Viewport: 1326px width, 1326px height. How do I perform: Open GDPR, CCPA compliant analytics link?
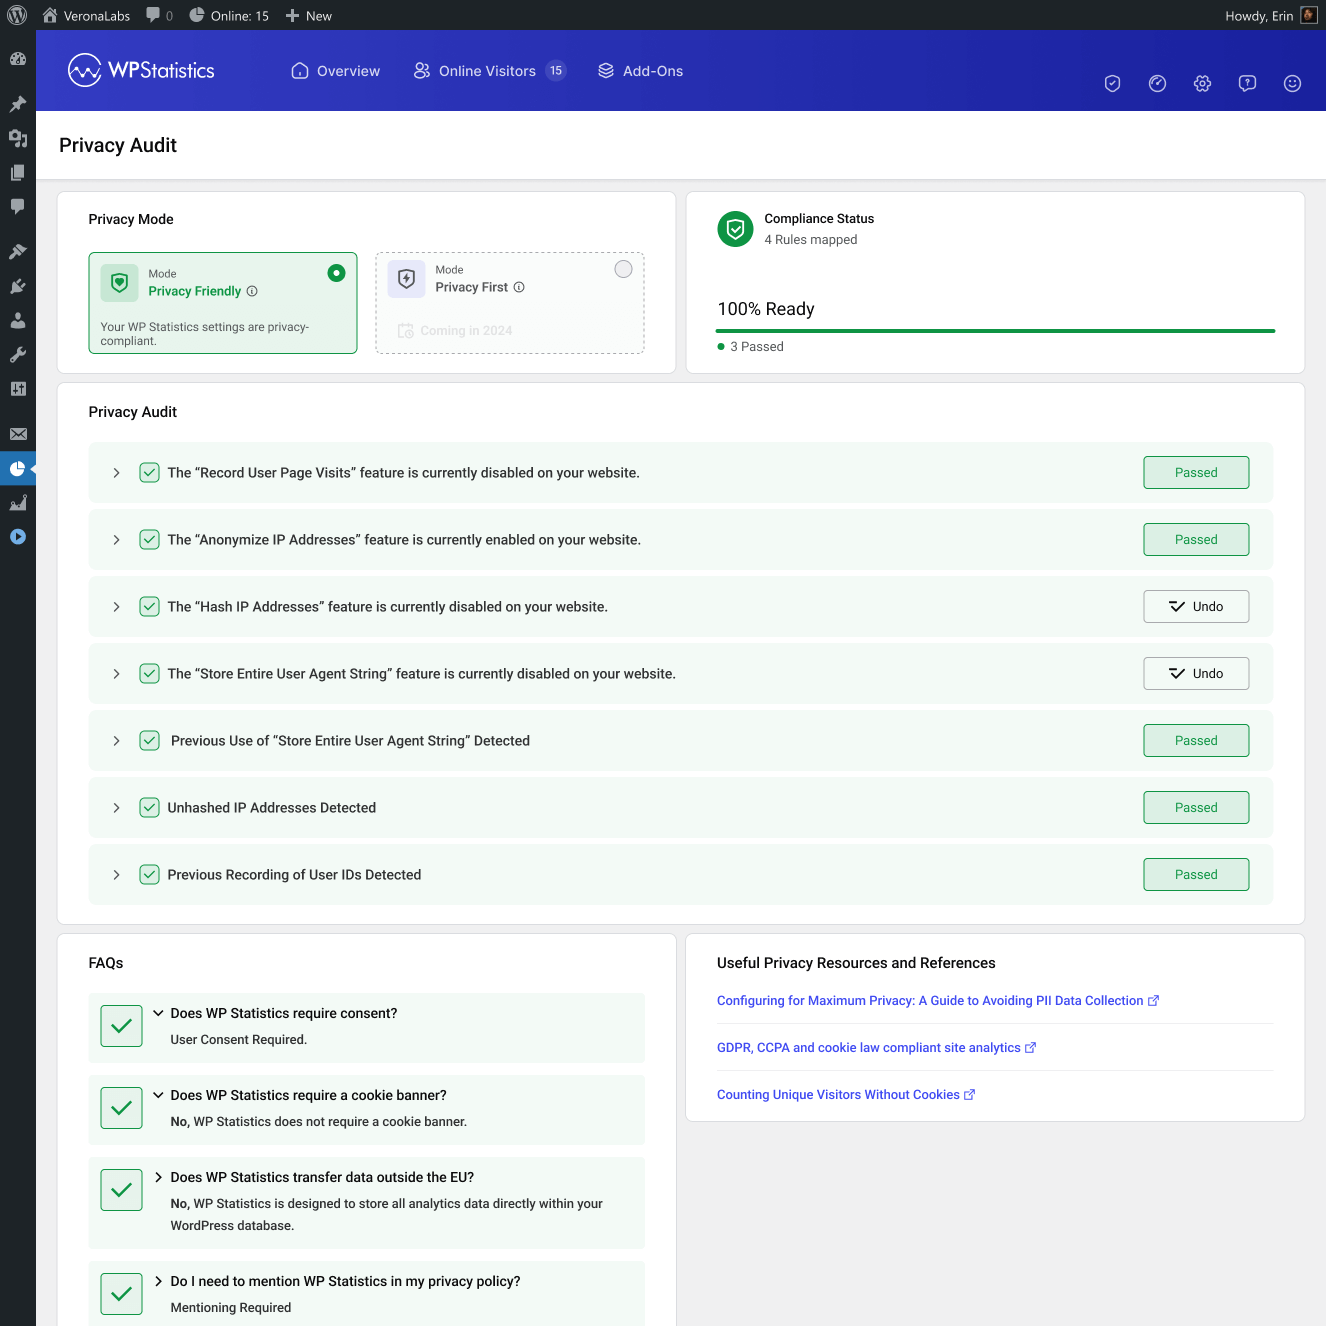click(877, 1048)
